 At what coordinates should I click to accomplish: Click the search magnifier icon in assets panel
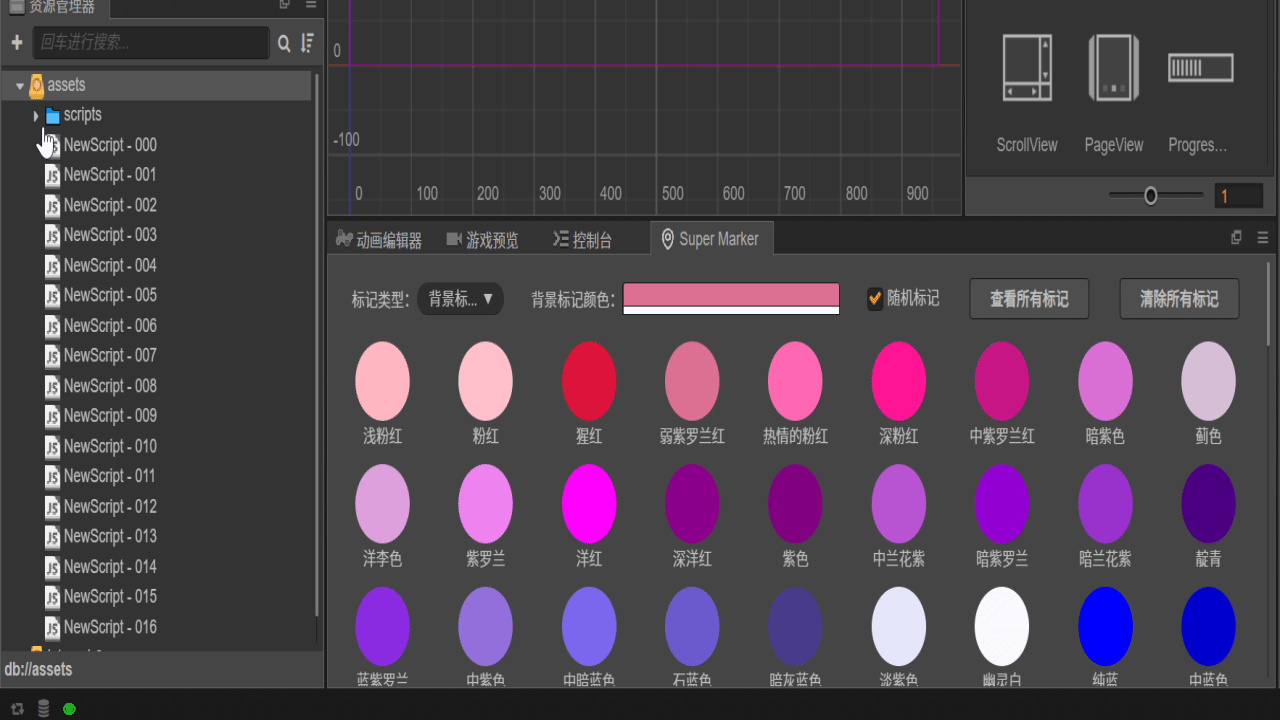tap(284, 43)
